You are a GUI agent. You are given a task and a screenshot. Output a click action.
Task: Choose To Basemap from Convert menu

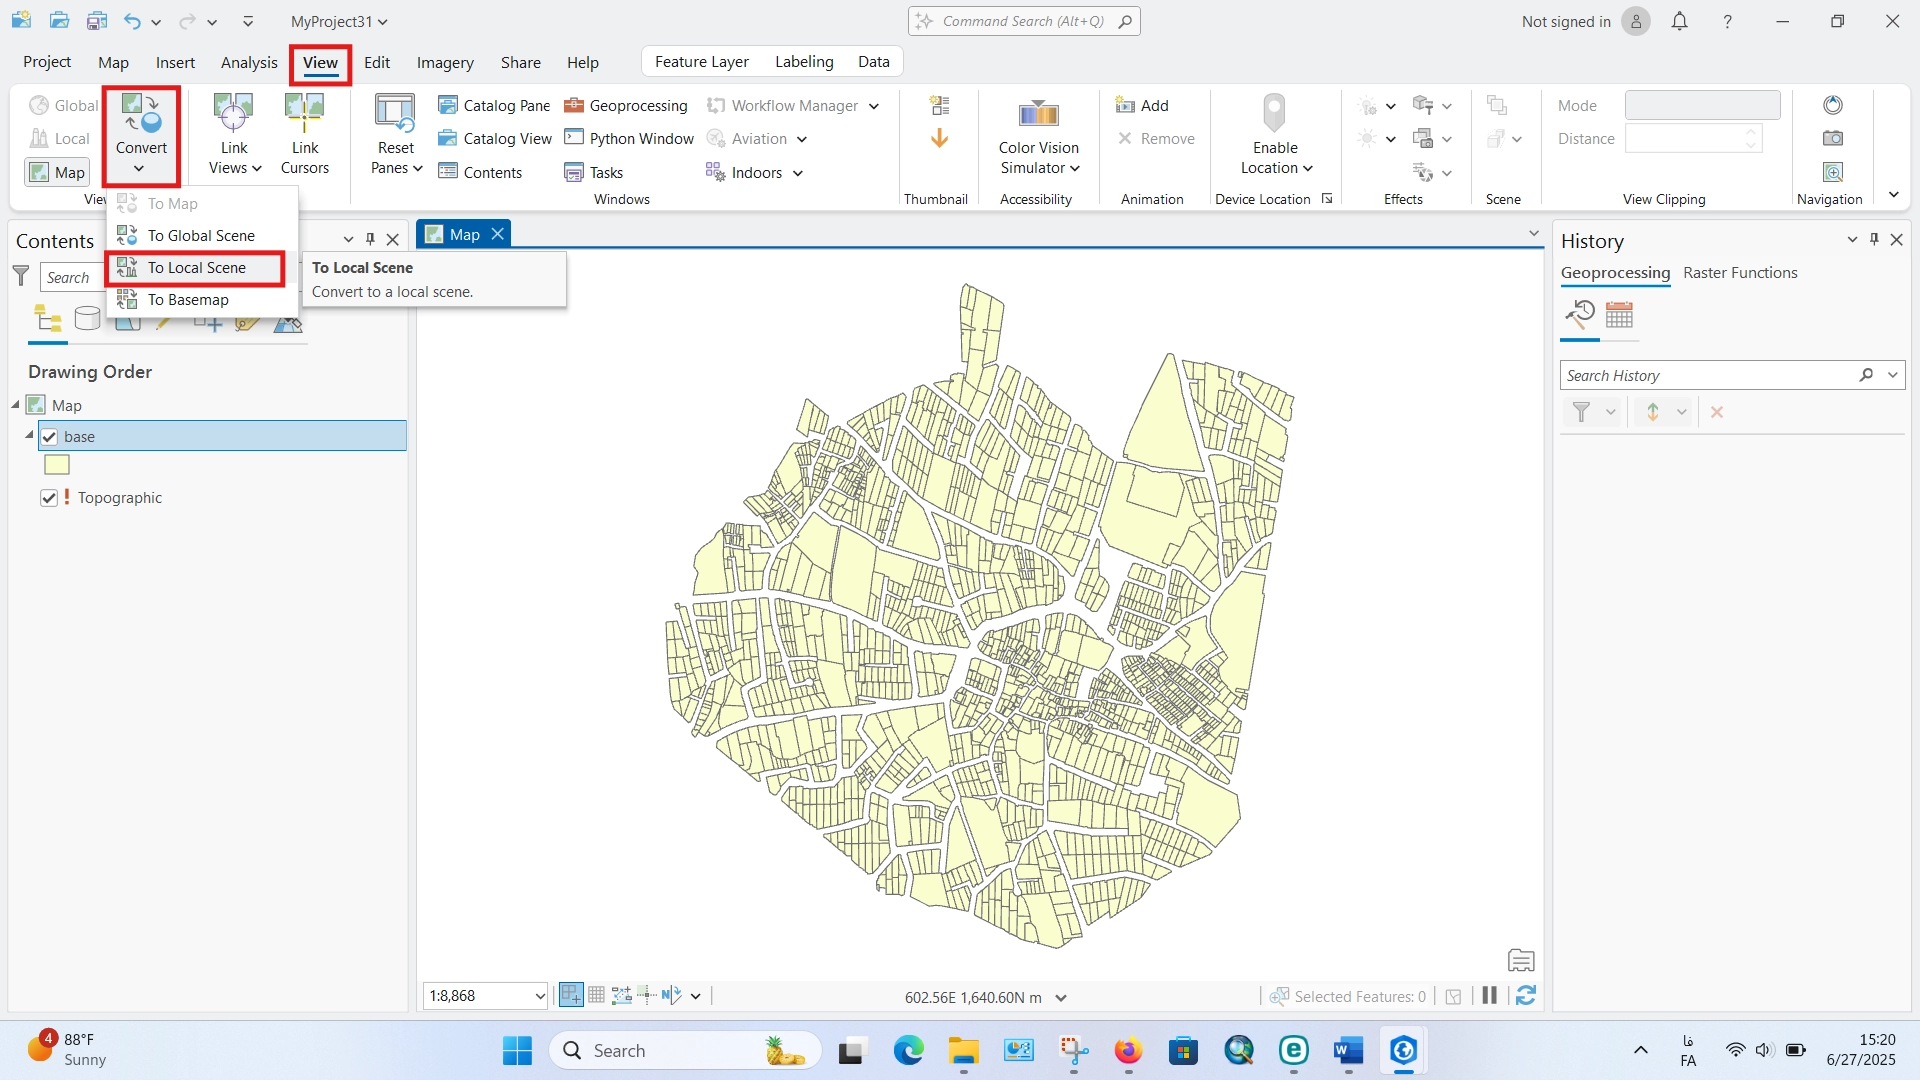pos(188,299)
